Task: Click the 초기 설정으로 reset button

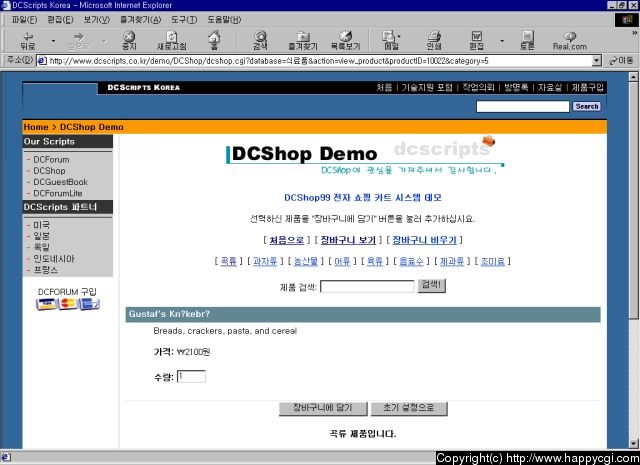Action: point(409,408)
